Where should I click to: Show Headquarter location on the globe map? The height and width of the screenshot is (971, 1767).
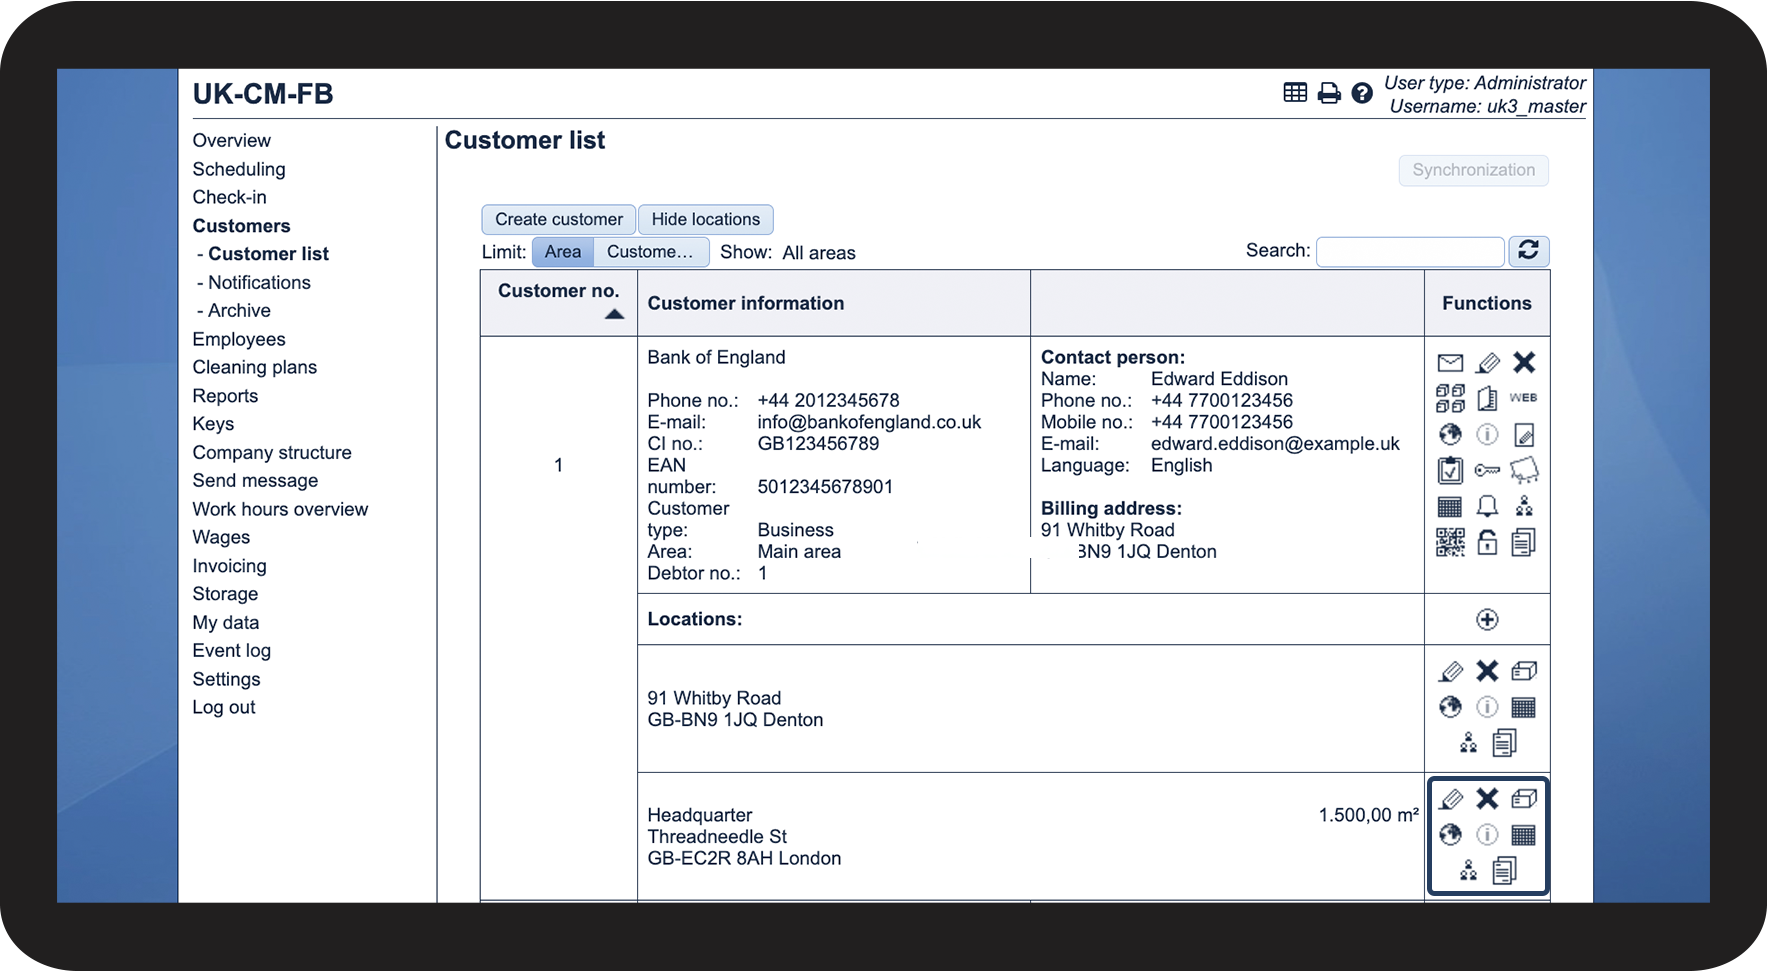click(x=1450, y=834)
